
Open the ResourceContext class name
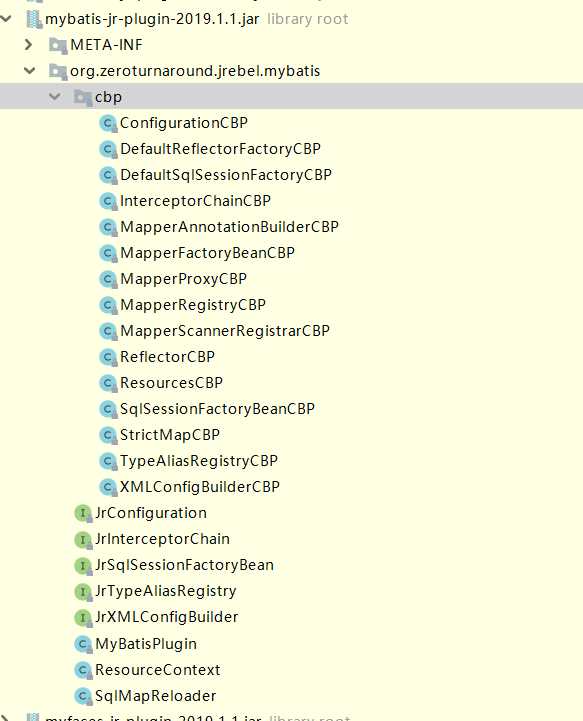pos(158,670)
